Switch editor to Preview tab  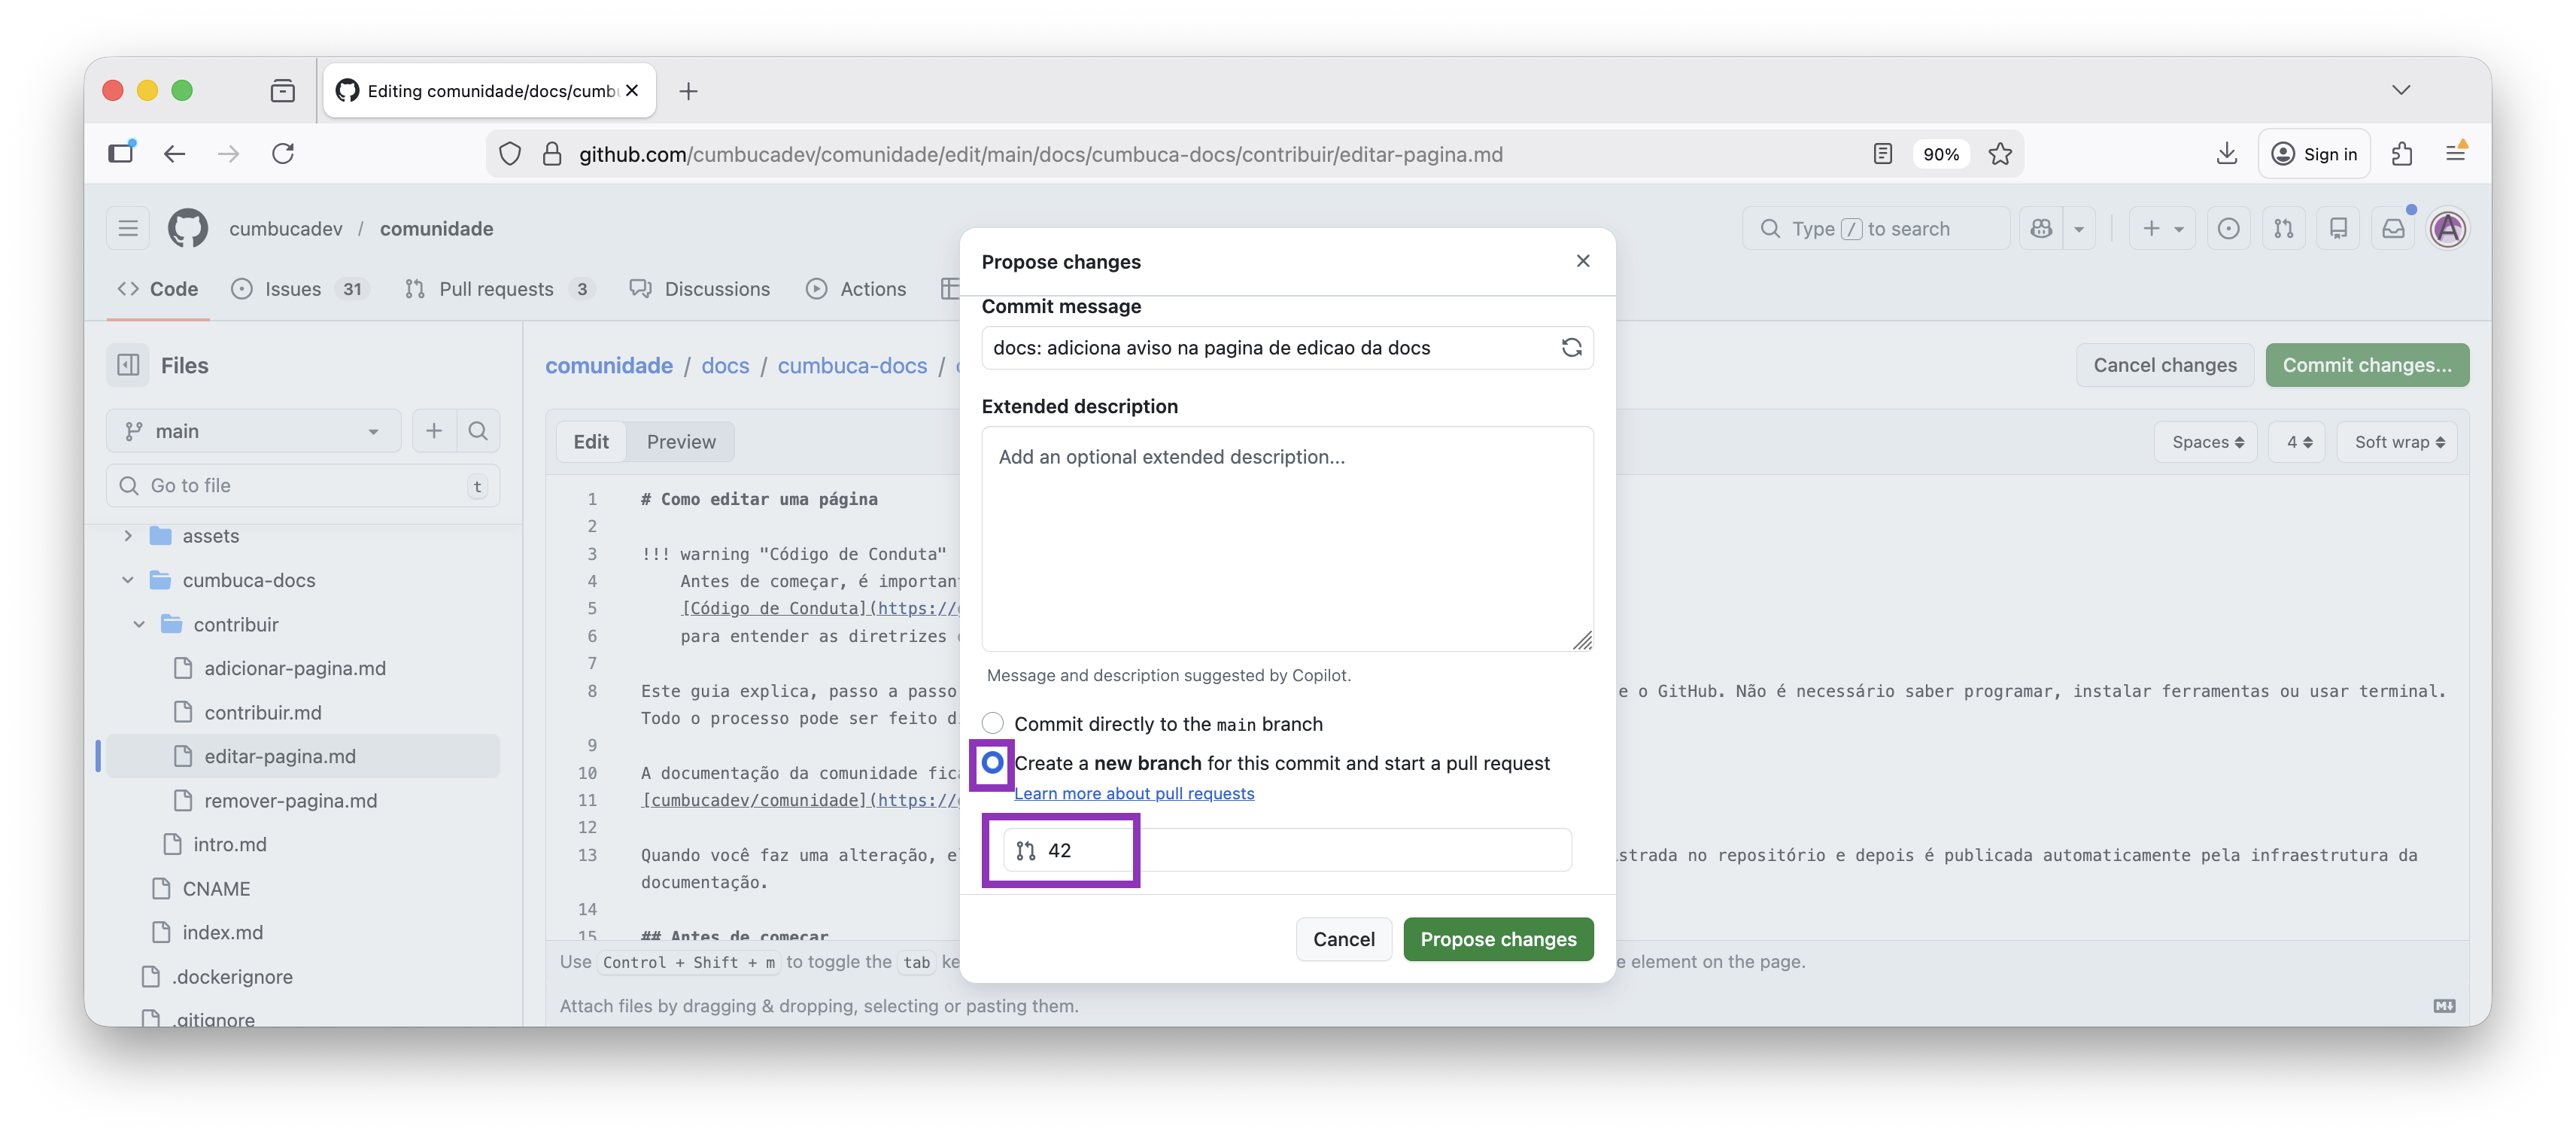(680, 442)
